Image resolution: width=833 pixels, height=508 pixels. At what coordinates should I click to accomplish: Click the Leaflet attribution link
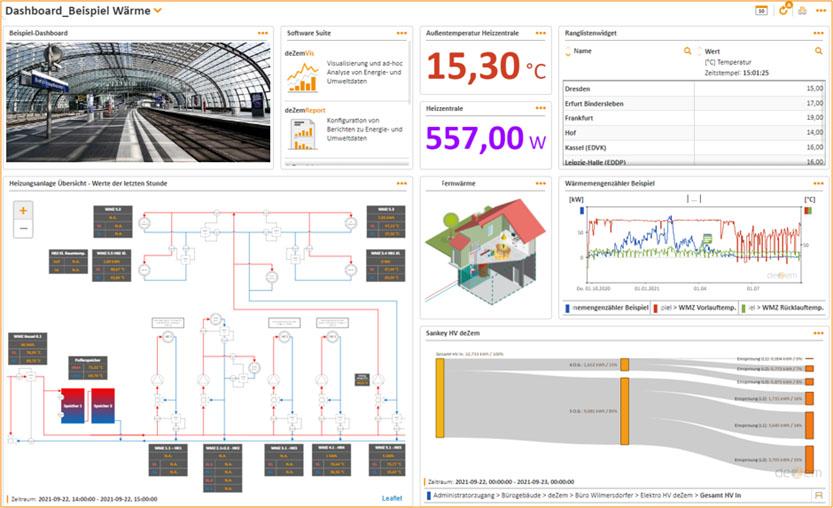click(392, 498)
